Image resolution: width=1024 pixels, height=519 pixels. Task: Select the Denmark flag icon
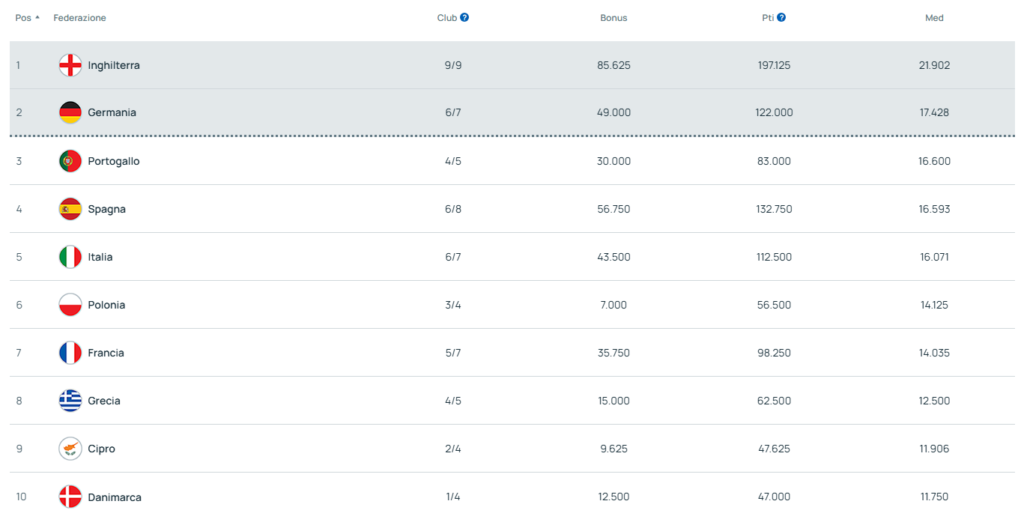click(70, 497)
